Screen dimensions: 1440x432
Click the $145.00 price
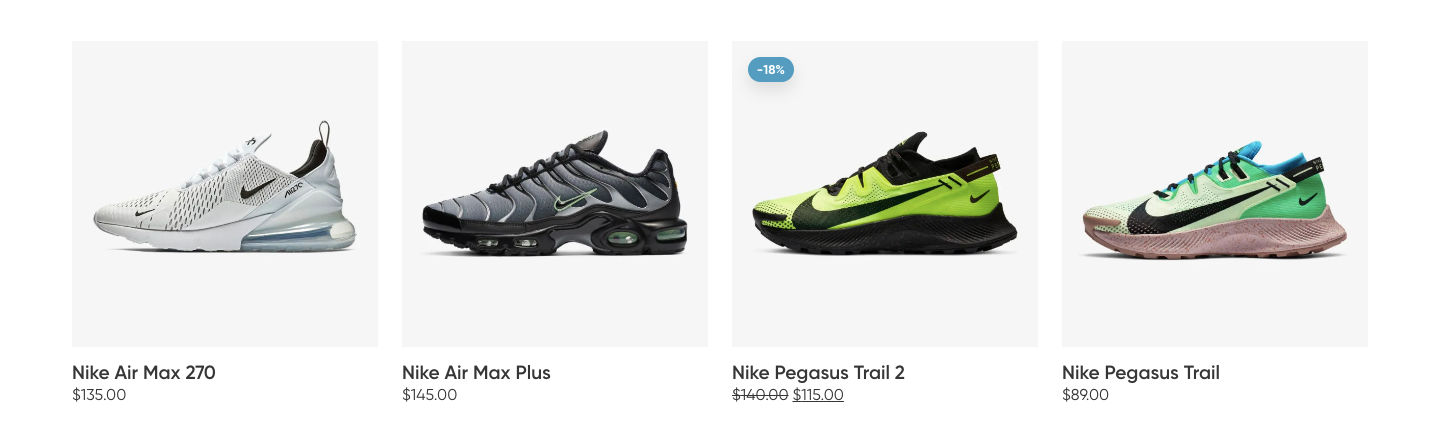pos(429,395)
